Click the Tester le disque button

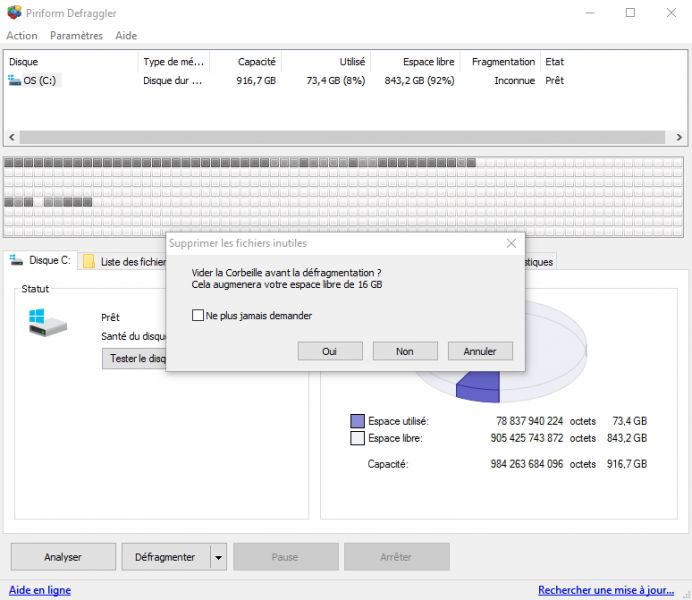134,358
